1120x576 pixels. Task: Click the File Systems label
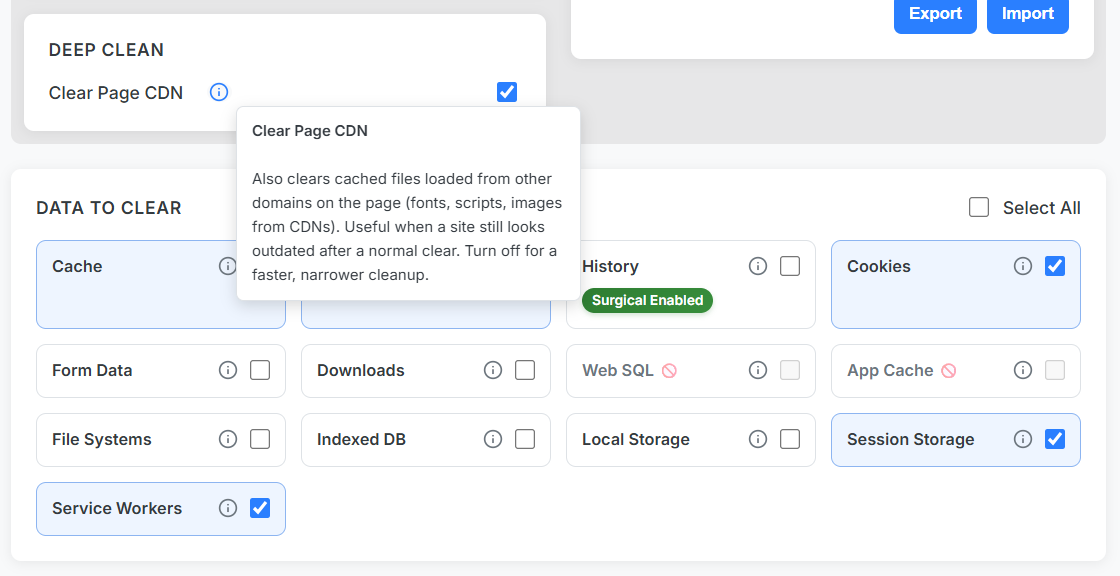point(101,440)
